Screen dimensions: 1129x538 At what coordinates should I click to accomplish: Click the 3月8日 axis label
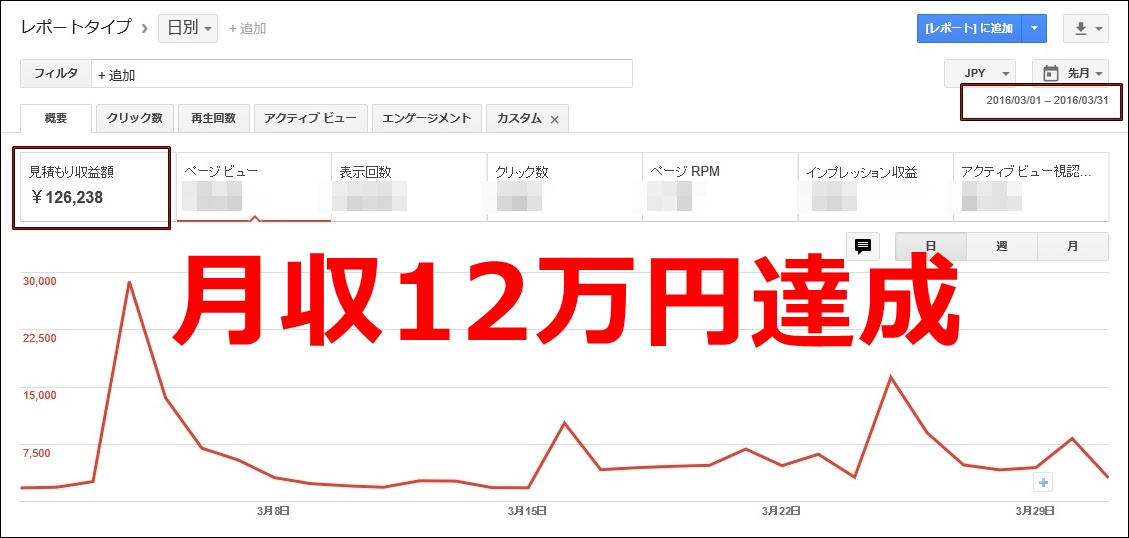(x=273, y=511)
